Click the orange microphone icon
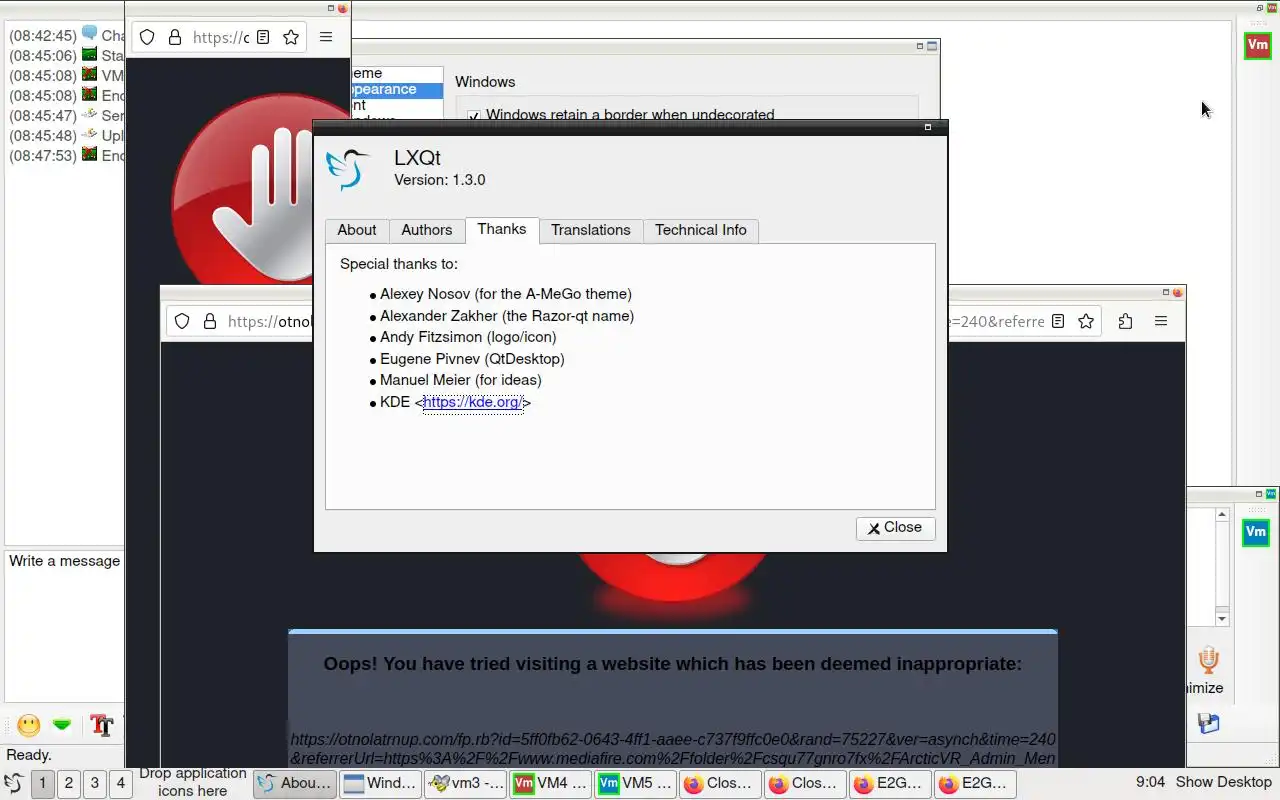Screen dimensions: 1280x800 point(1209,660)
